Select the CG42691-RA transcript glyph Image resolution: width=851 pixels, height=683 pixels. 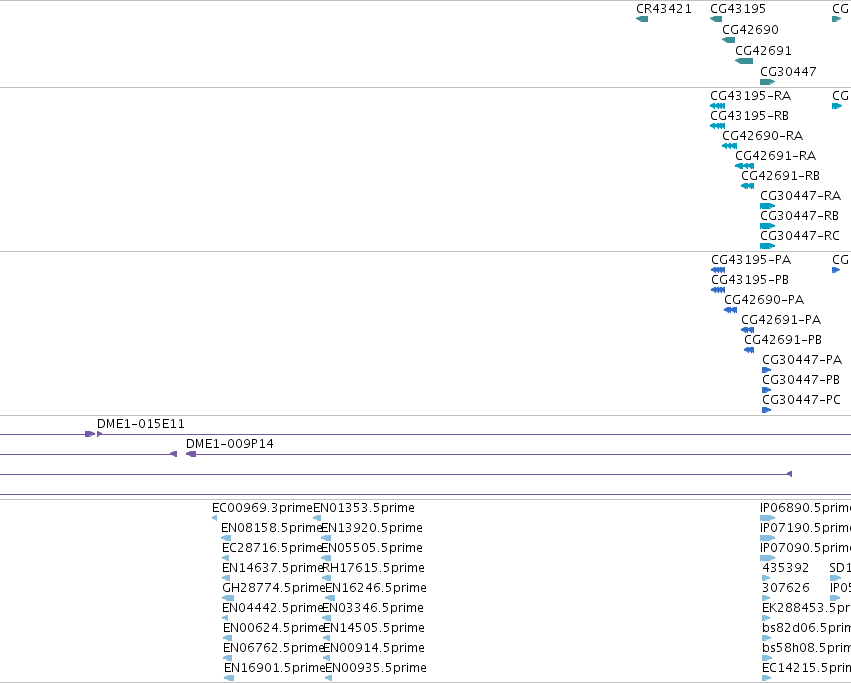(744, 166)
